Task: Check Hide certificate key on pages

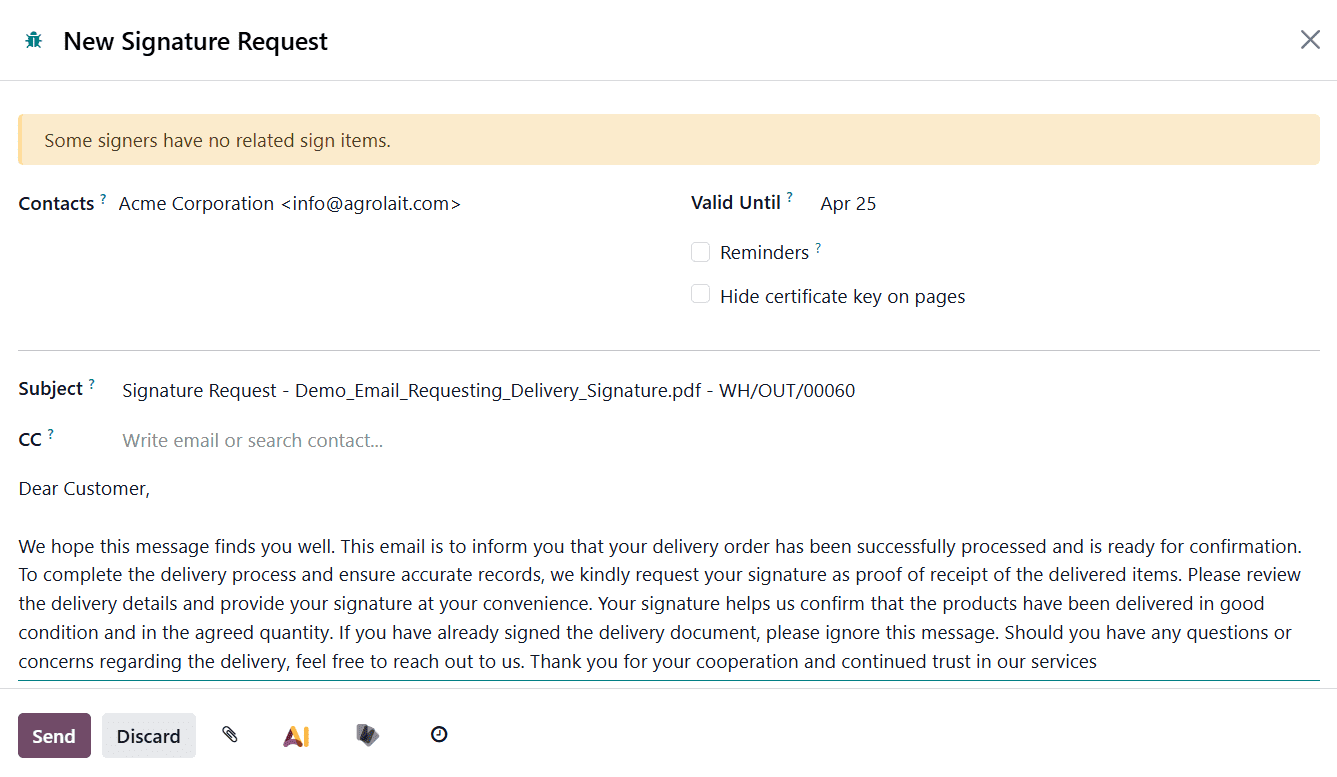Action: (700, 293)
